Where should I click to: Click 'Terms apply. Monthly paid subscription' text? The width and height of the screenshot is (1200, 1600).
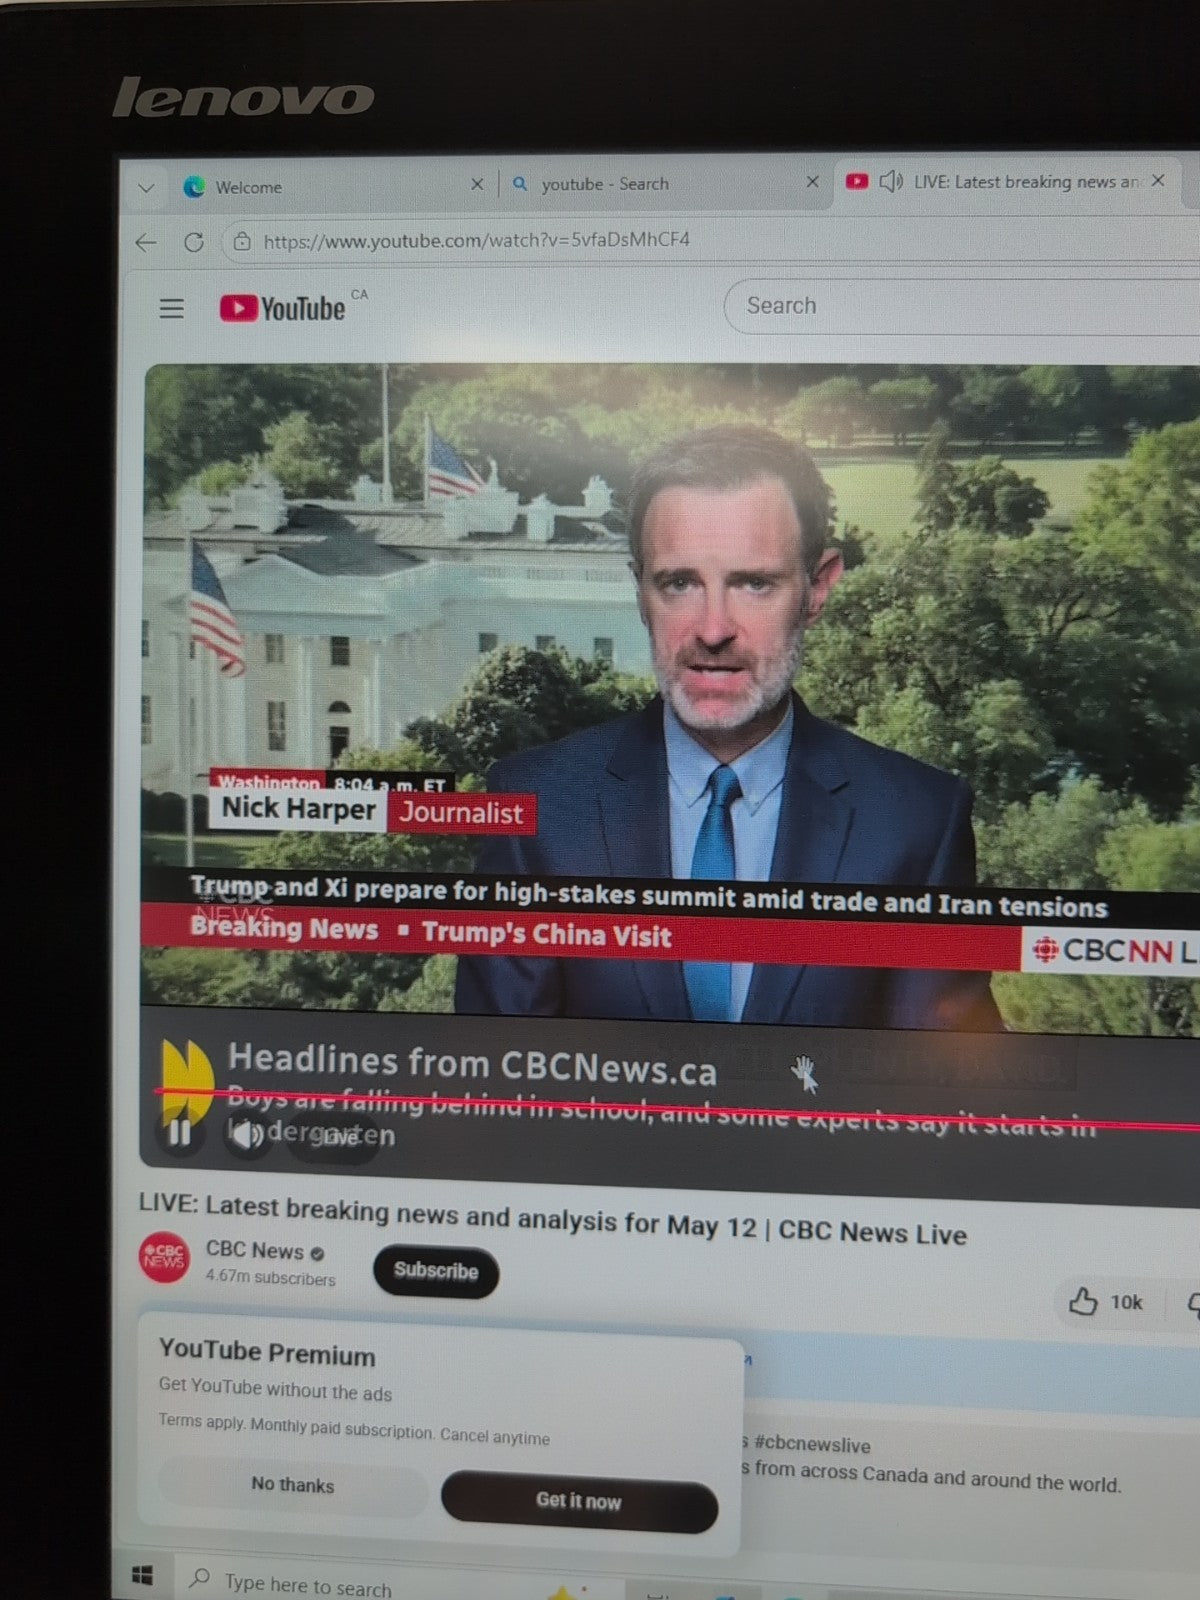point(354,1429)
